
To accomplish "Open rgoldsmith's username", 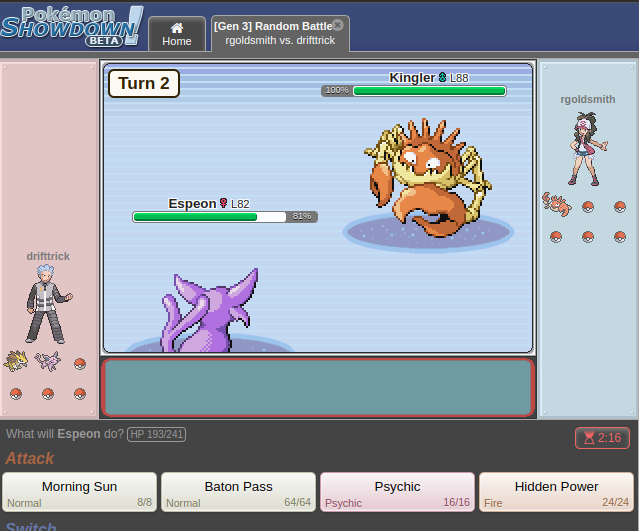I will click(588, 99).
